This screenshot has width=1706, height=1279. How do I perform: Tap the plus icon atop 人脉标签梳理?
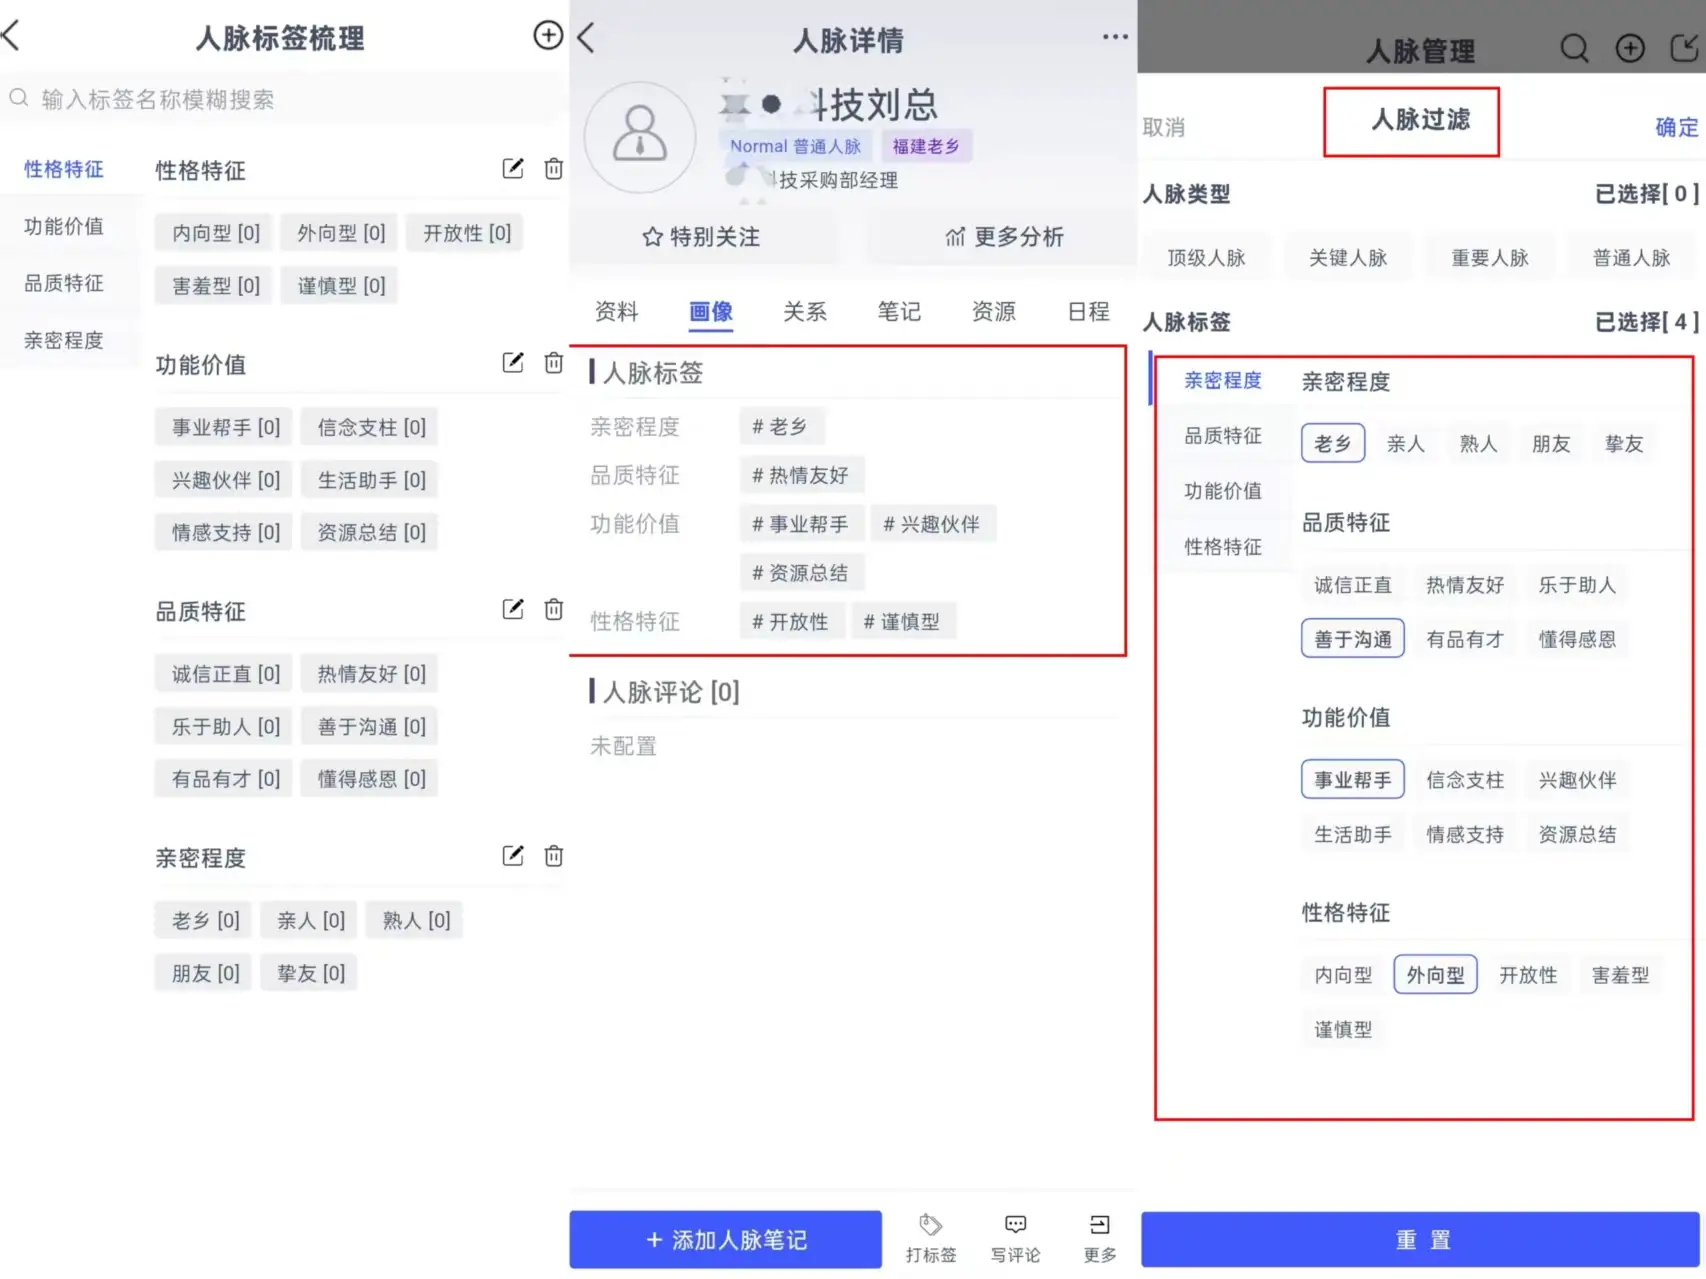coord(548,35)
